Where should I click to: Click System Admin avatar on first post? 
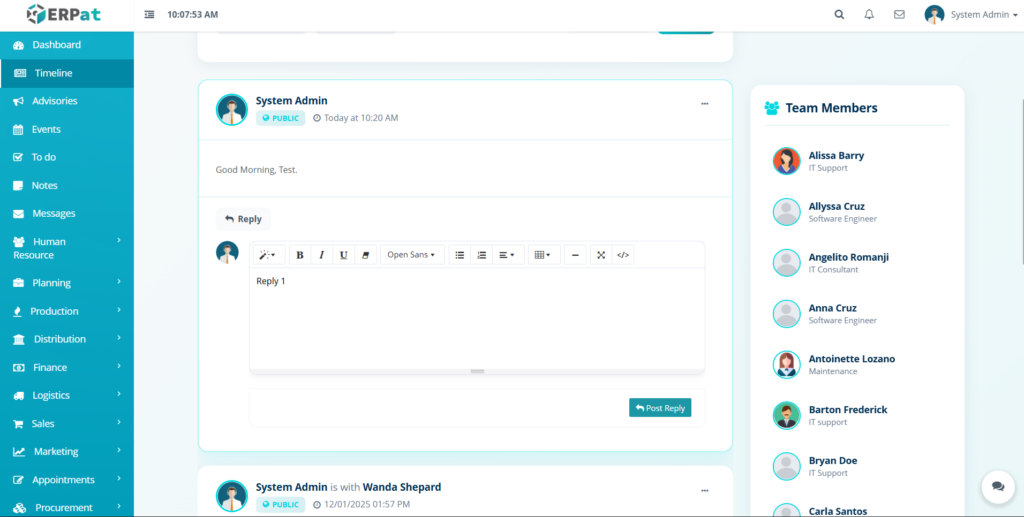click(231, 110)
